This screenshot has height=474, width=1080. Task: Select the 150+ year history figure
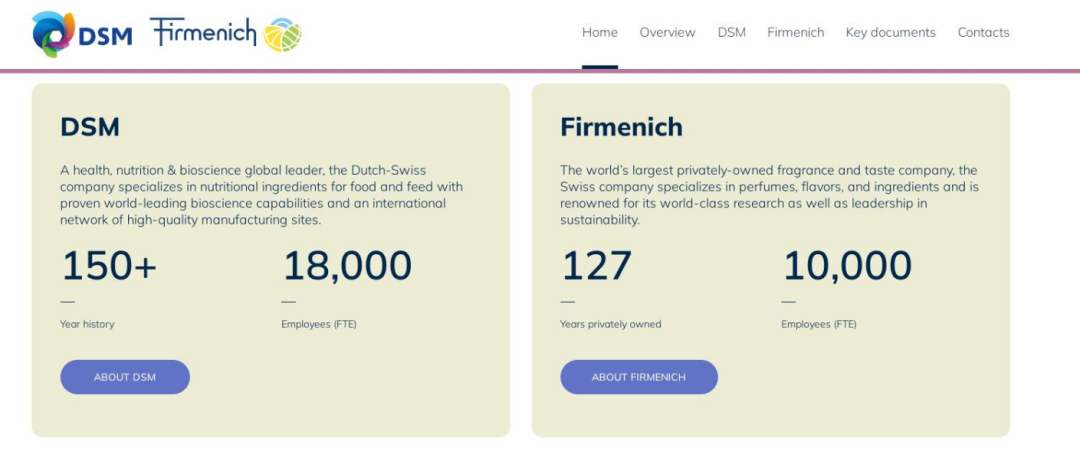109,266
